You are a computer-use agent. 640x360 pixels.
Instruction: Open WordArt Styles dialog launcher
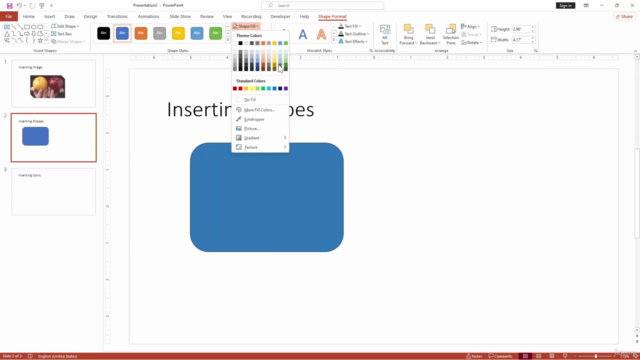click(371, 51)
